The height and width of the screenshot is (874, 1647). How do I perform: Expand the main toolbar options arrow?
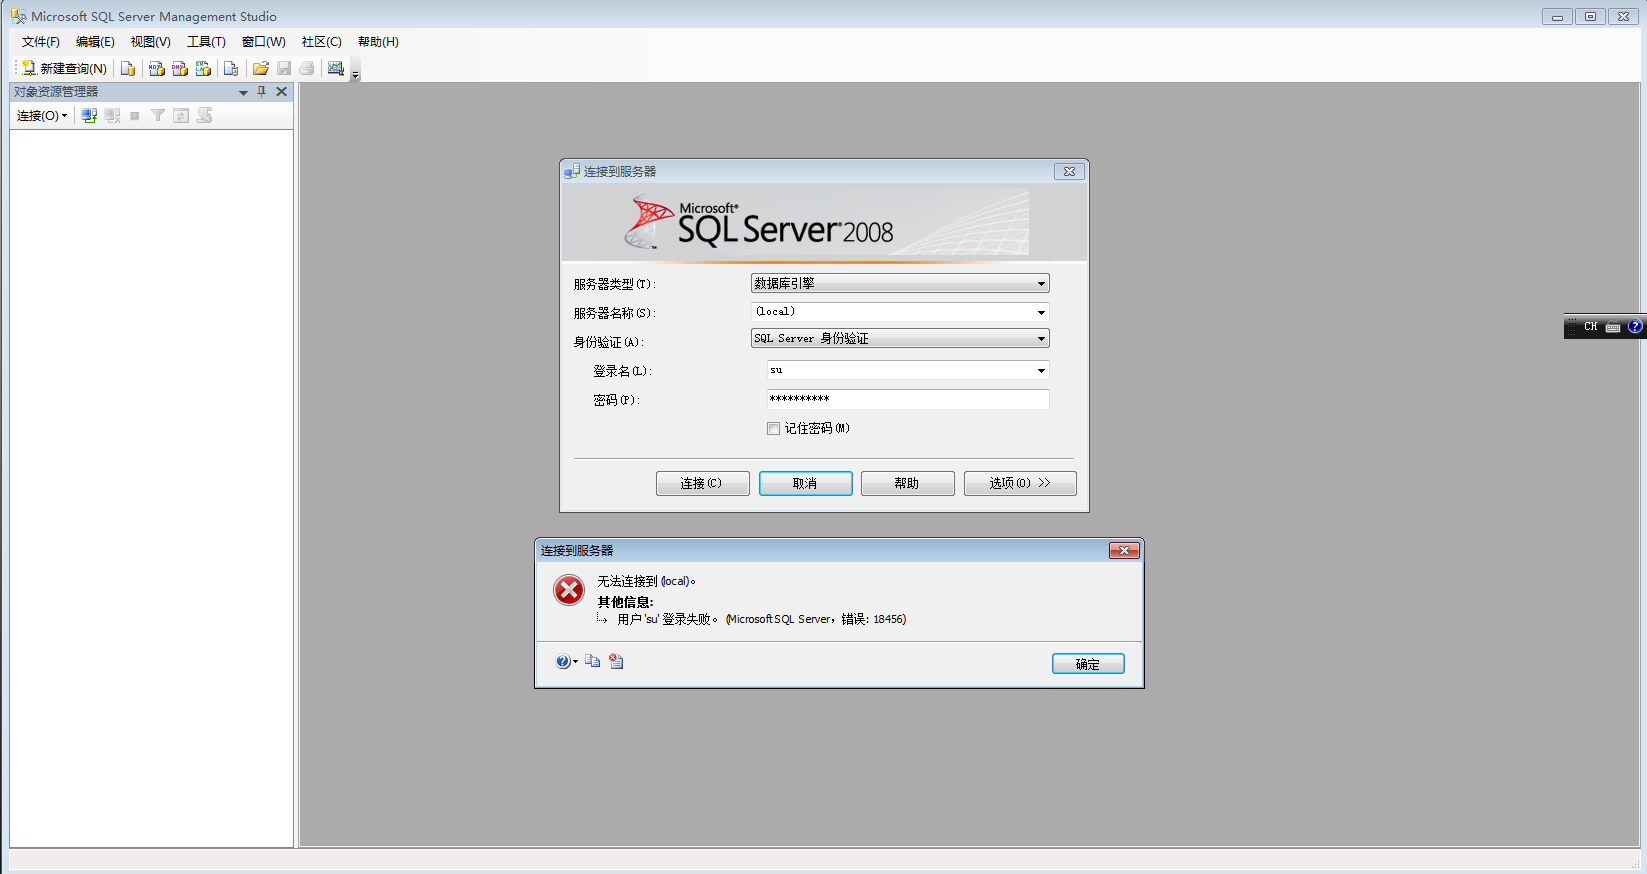pos(355,73)
